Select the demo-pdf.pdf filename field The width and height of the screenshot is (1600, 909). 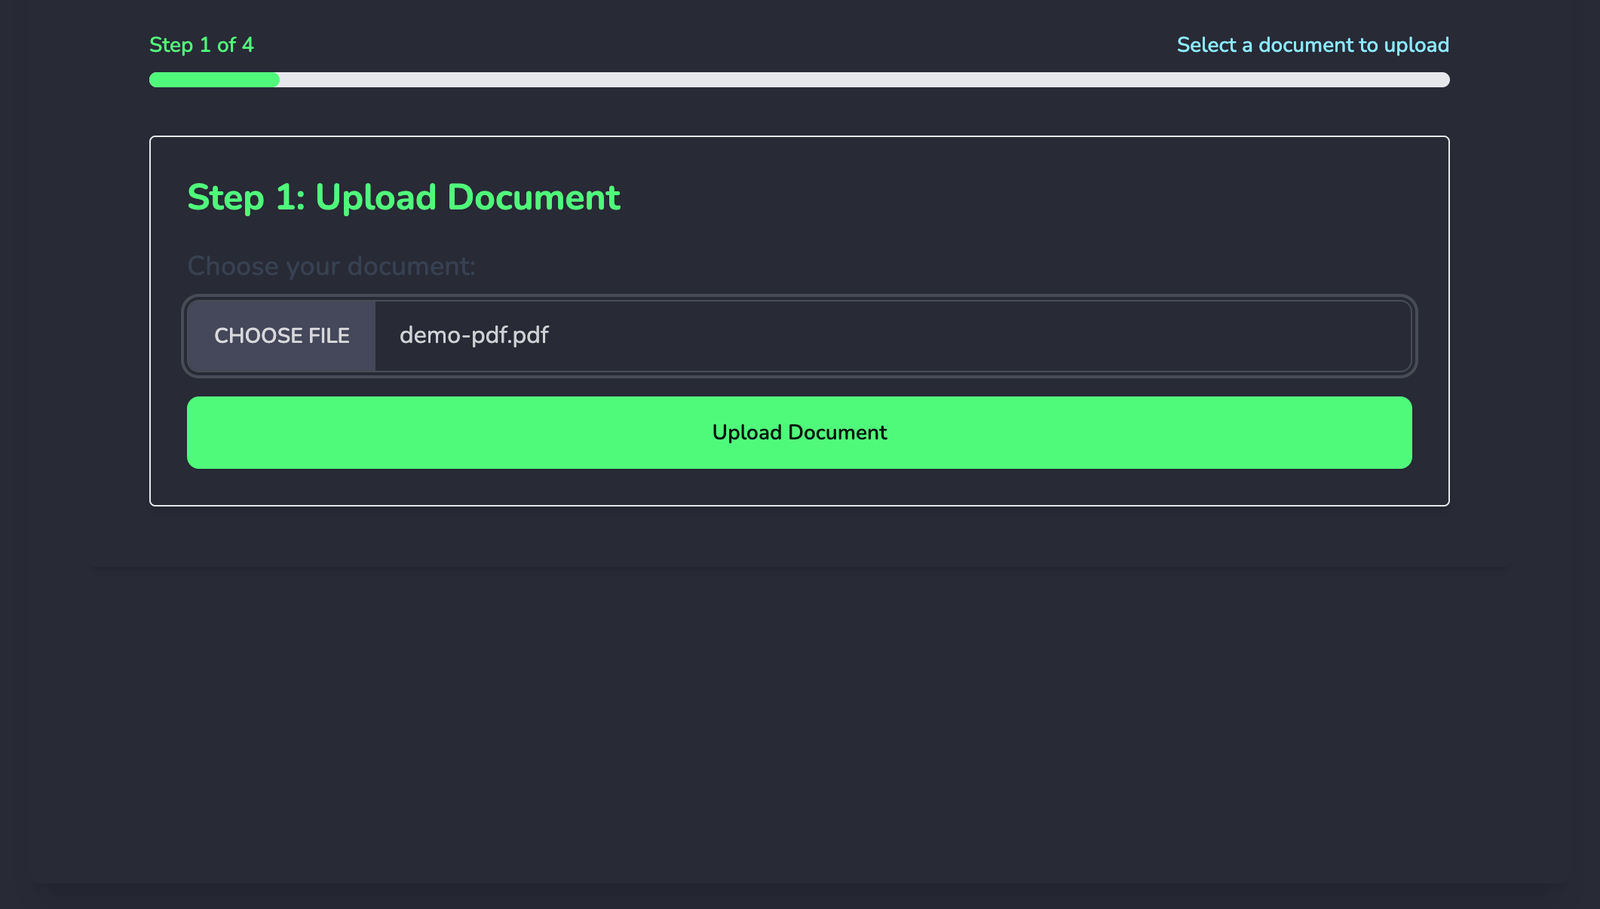(473, 336)
